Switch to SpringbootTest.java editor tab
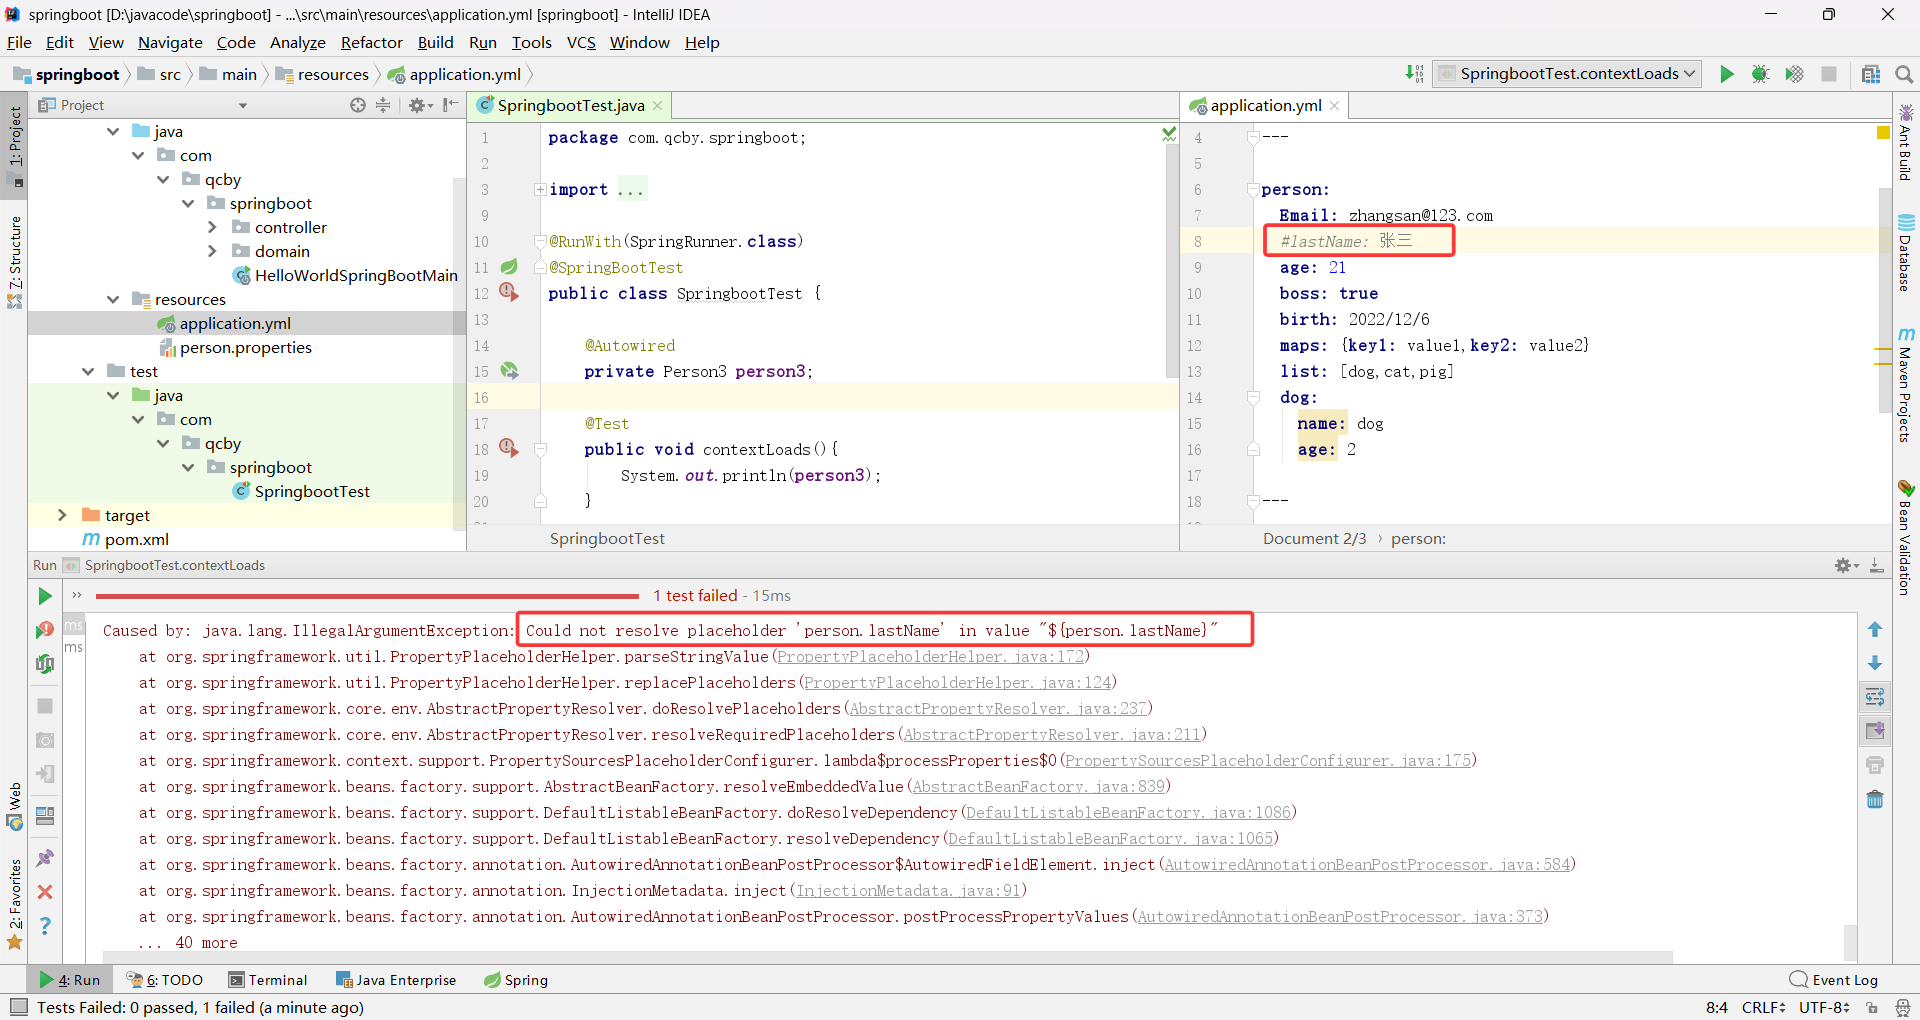This screenshot has width=1920, height=1020. (571, 106)
